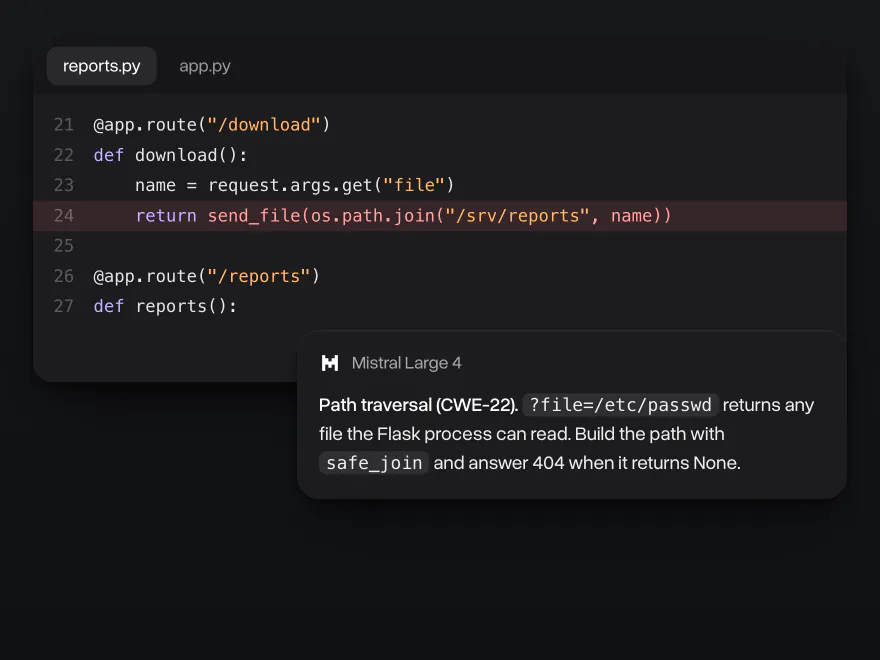Viewport: 880px width, 660px height.
Task: Click the Path traversal (CWE-22) heading
Action: pos(418,405)
